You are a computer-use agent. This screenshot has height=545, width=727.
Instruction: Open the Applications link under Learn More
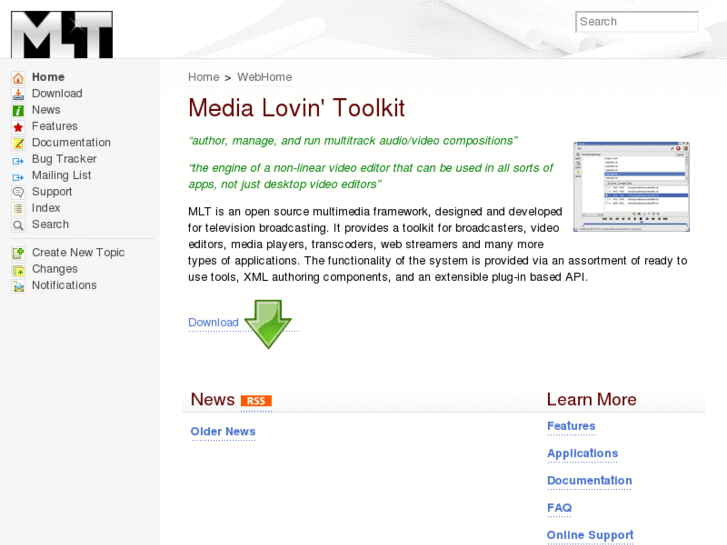pos(582,453)
